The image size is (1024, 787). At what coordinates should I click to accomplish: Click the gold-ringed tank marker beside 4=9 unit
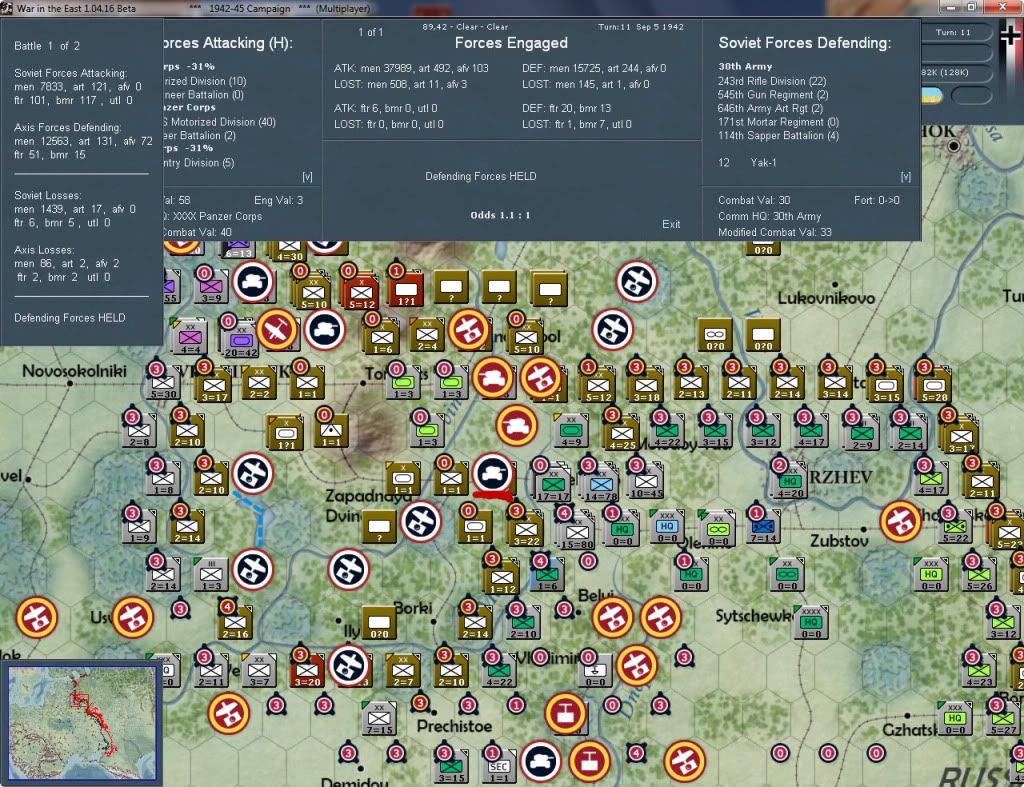tap(517, 426)
